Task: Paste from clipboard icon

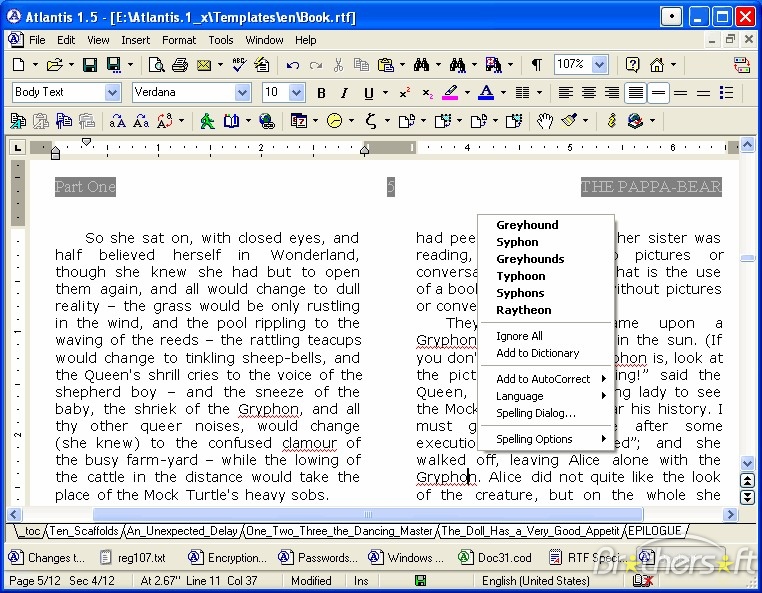Action: [386, 64]
